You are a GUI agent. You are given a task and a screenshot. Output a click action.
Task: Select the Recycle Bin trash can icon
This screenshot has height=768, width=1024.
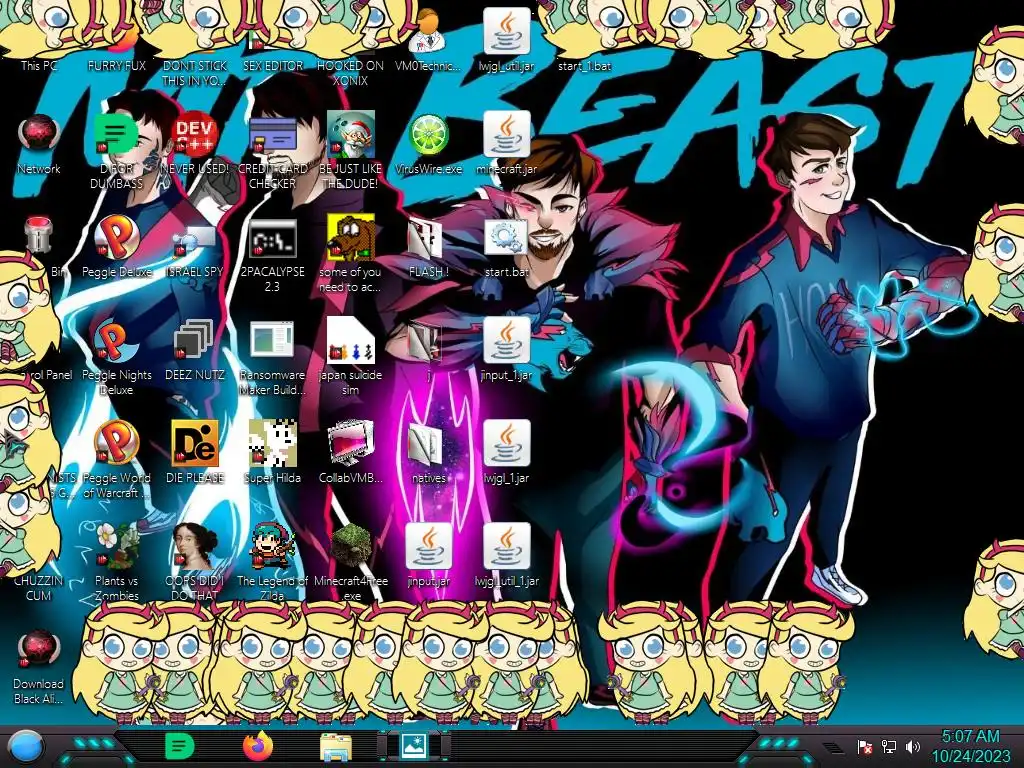39,235
